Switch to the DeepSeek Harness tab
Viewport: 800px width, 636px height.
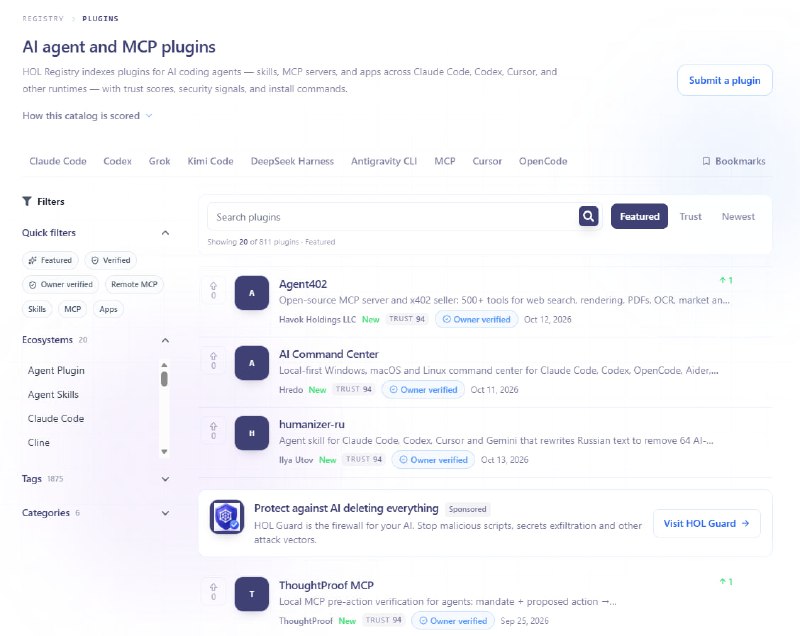(x=292, y=161)
